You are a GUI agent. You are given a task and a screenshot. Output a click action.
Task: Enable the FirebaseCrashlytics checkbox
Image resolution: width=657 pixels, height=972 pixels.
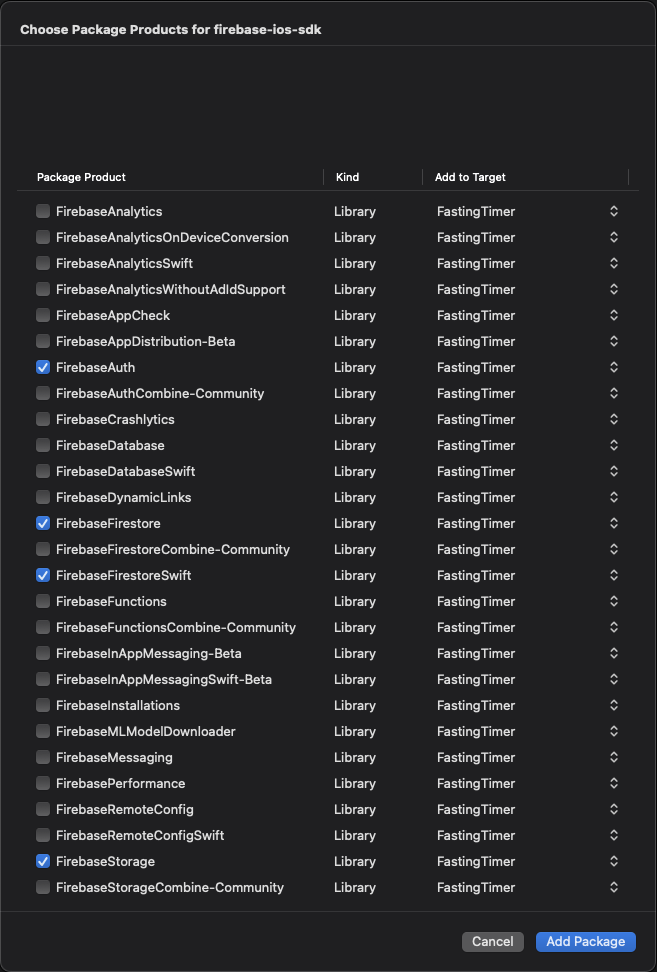[43, 419]
